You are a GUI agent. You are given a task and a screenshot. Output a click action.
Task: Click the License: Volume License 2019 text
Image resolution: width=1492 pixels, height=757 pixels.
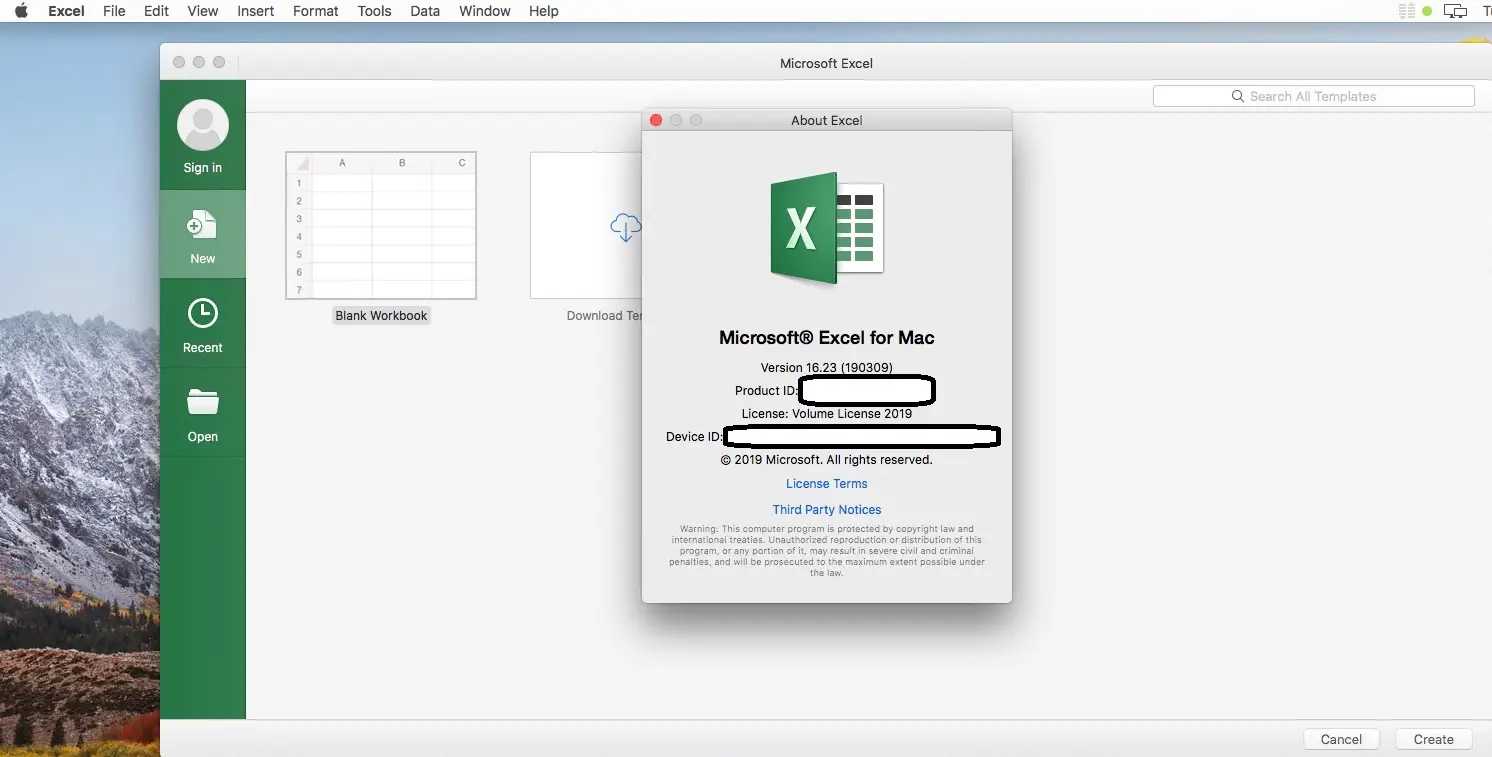pyautogui.click(x=827, y=414)
